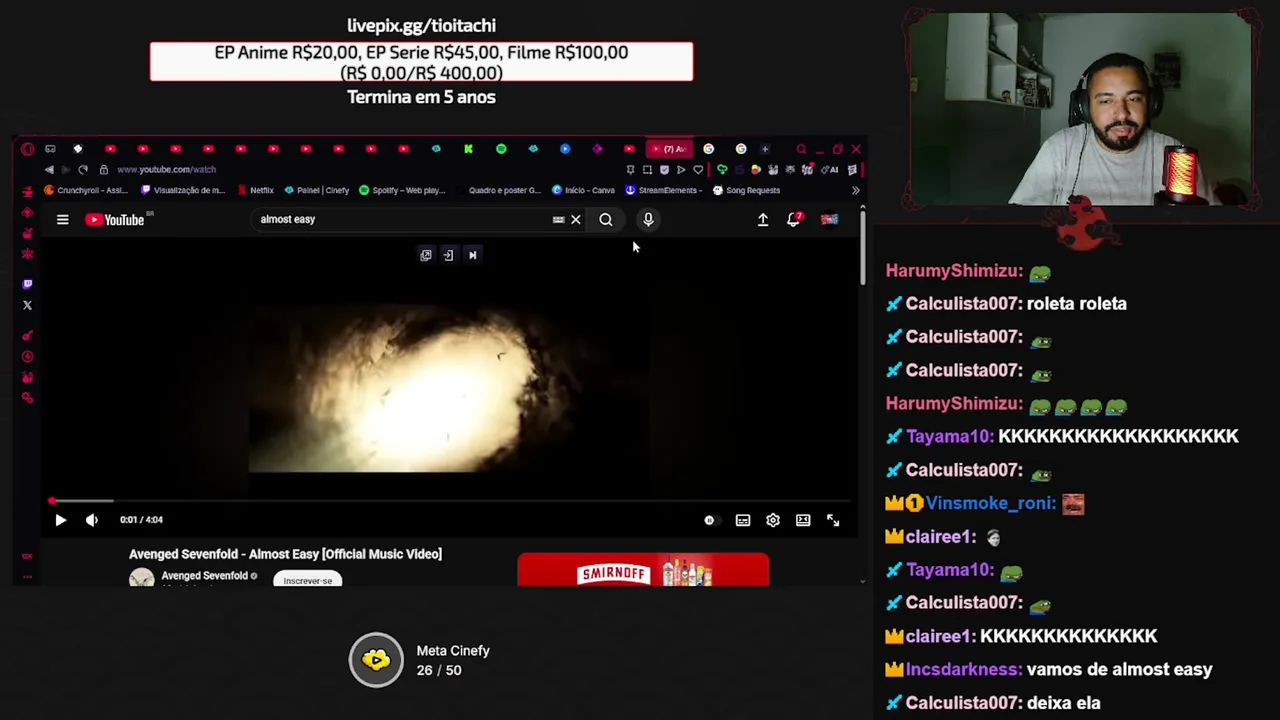Mute the YouTube player volume

coord(92,520)
